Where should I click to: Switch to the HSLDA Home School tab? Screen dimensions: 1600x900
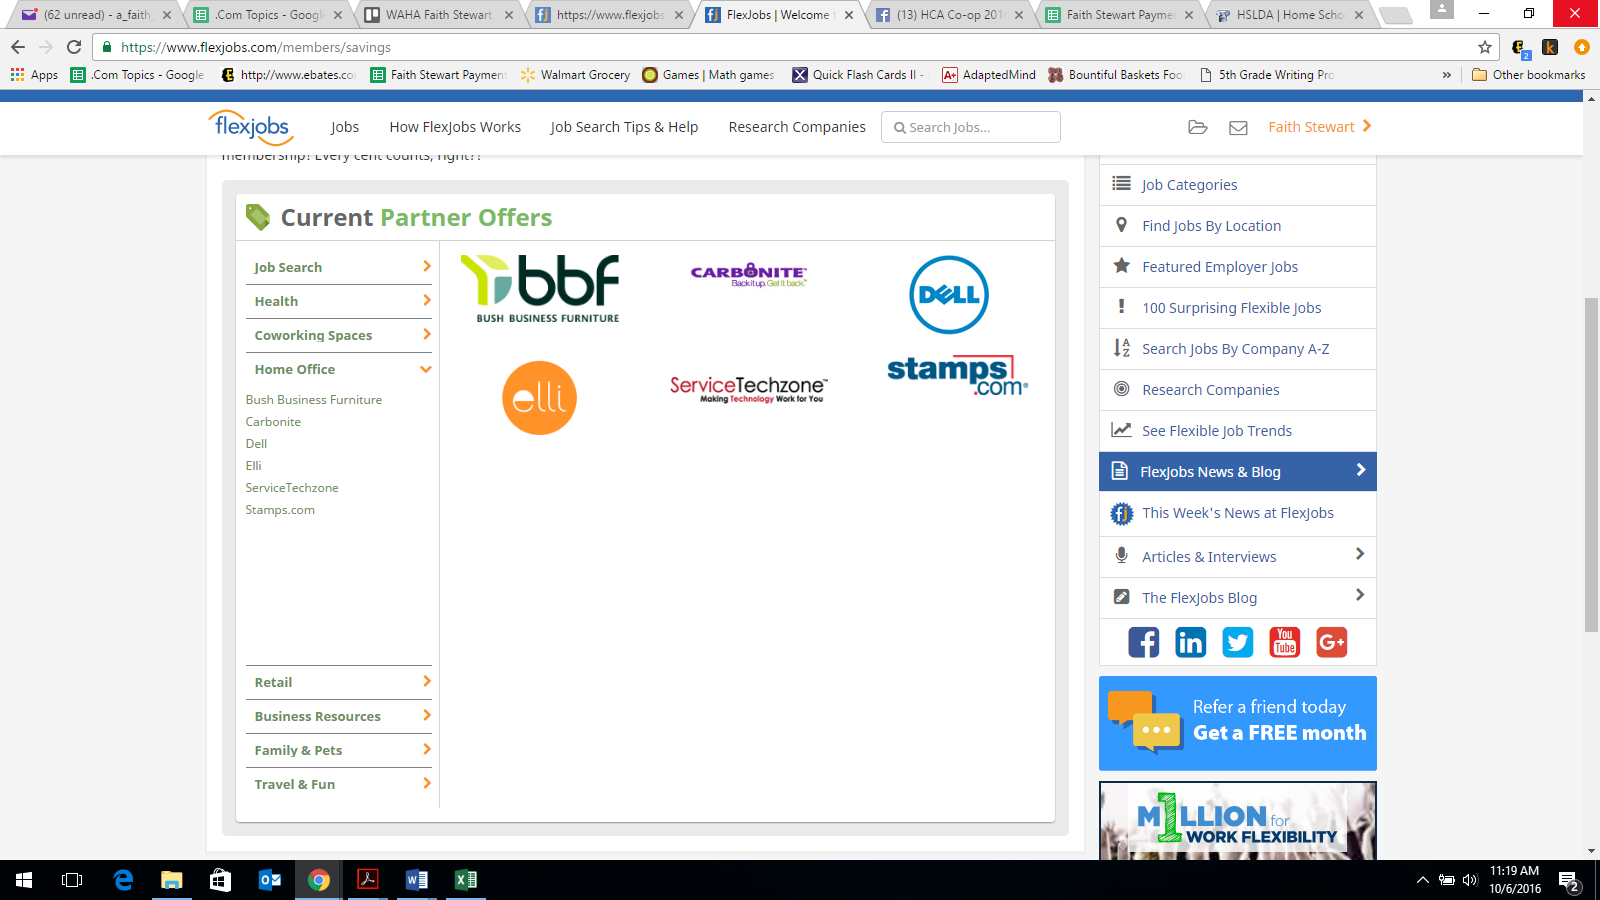(x=1289, y=15)
